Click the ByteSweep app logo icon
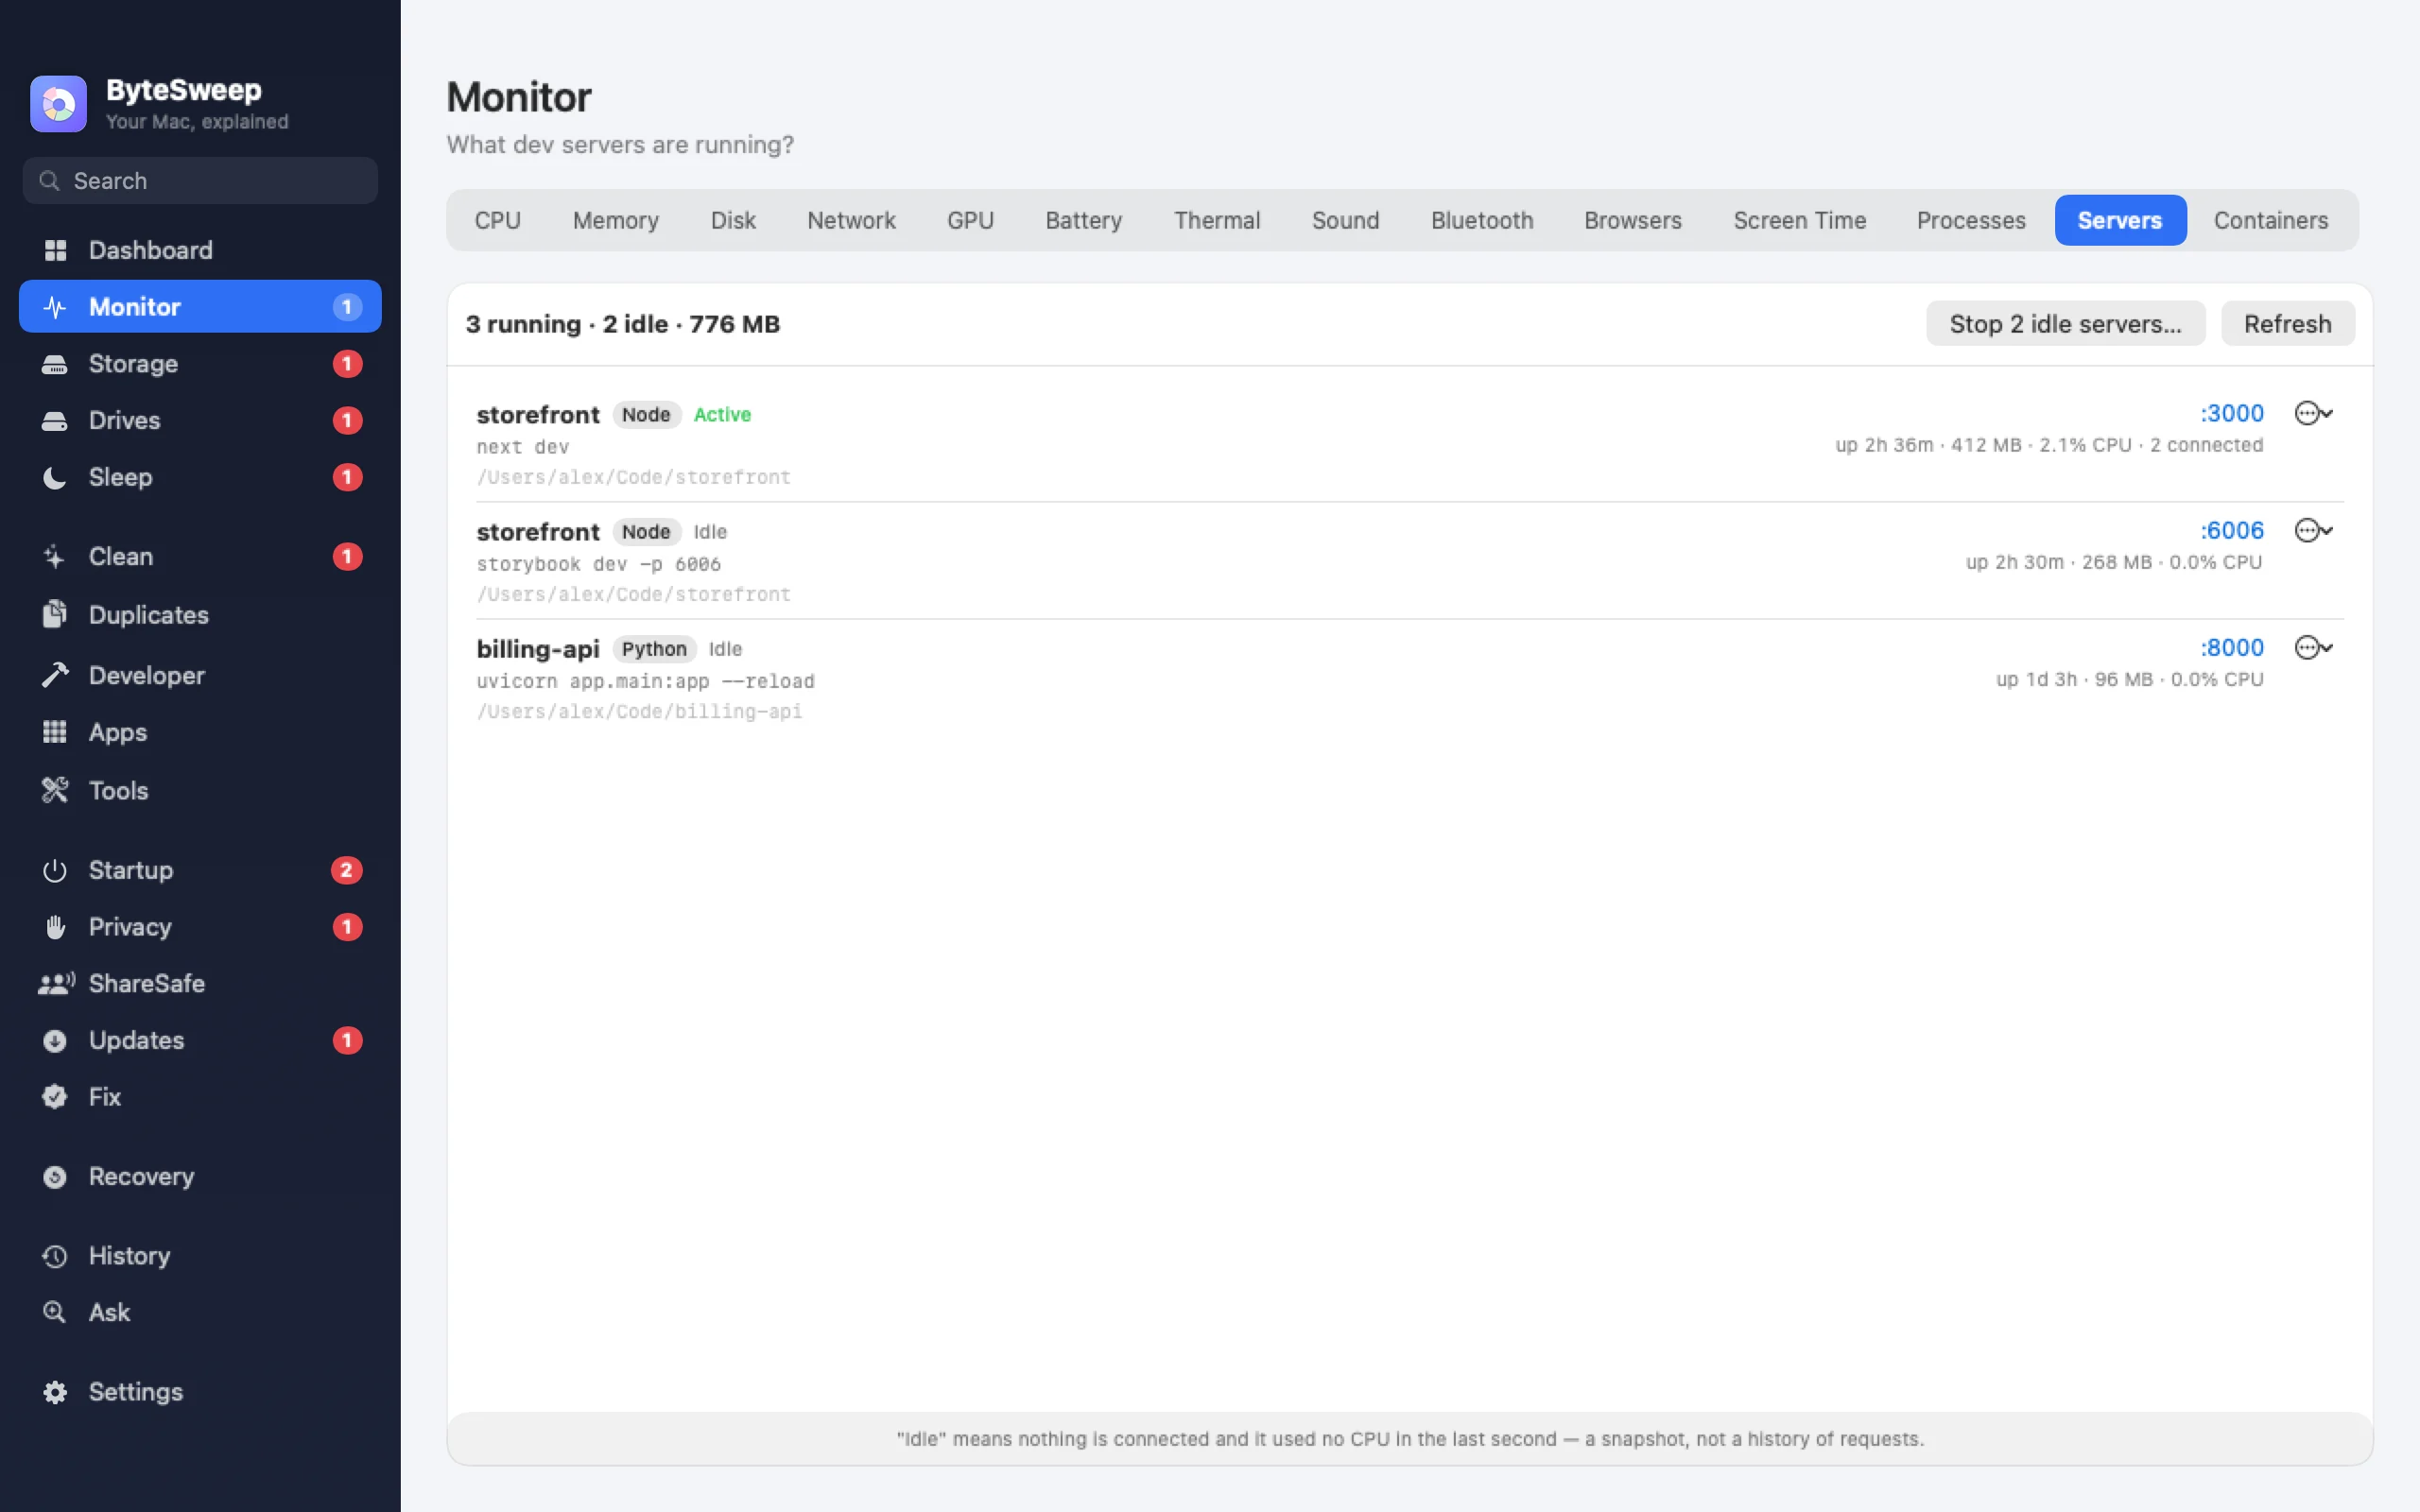Viewport: 2420px width, 1512px height. [x=58, y=104]
